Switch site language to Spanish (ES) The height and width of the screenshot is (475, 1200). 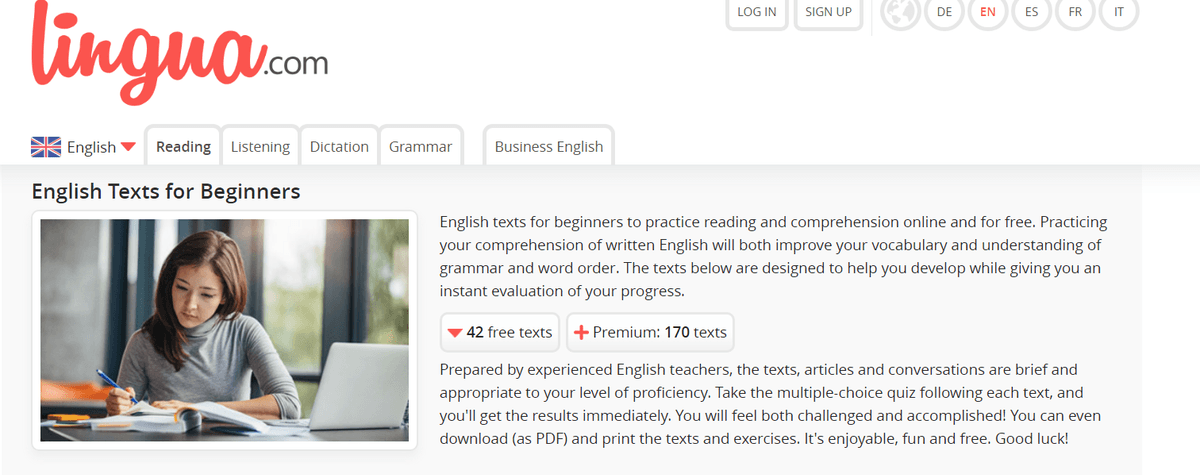[1031, 13]
